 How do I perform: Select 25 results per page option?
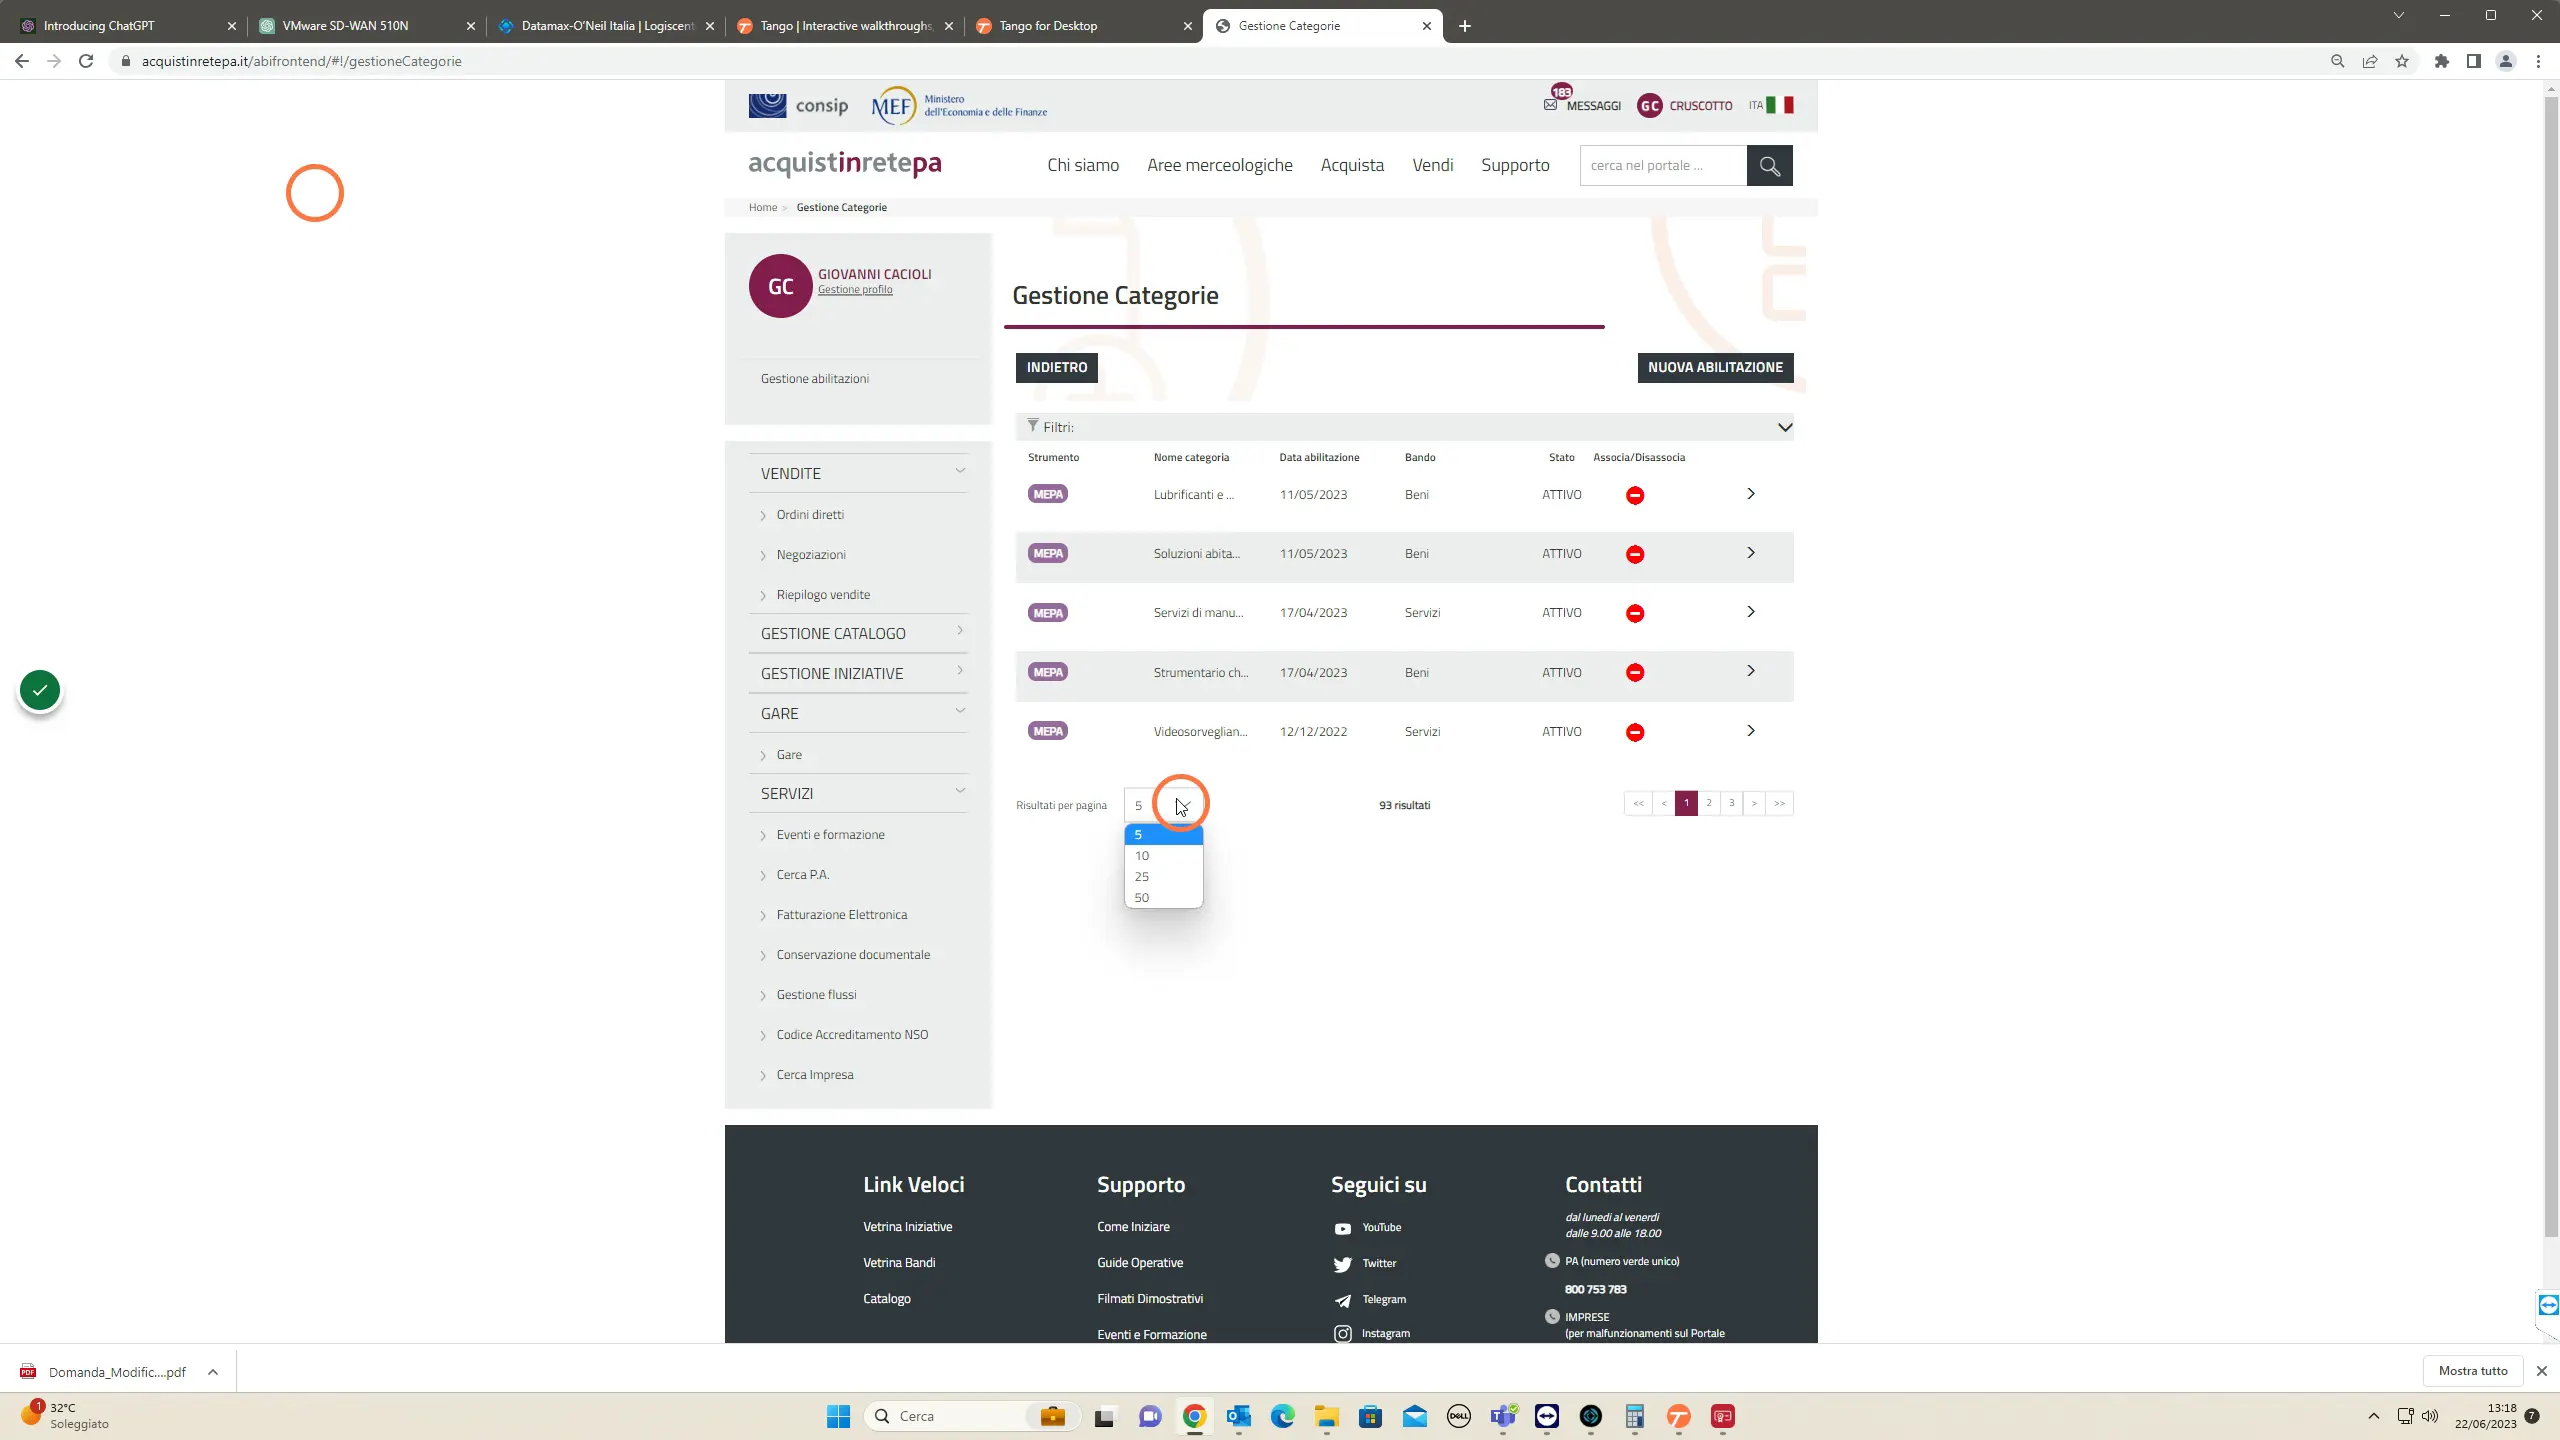click(x=1163, y=877)
